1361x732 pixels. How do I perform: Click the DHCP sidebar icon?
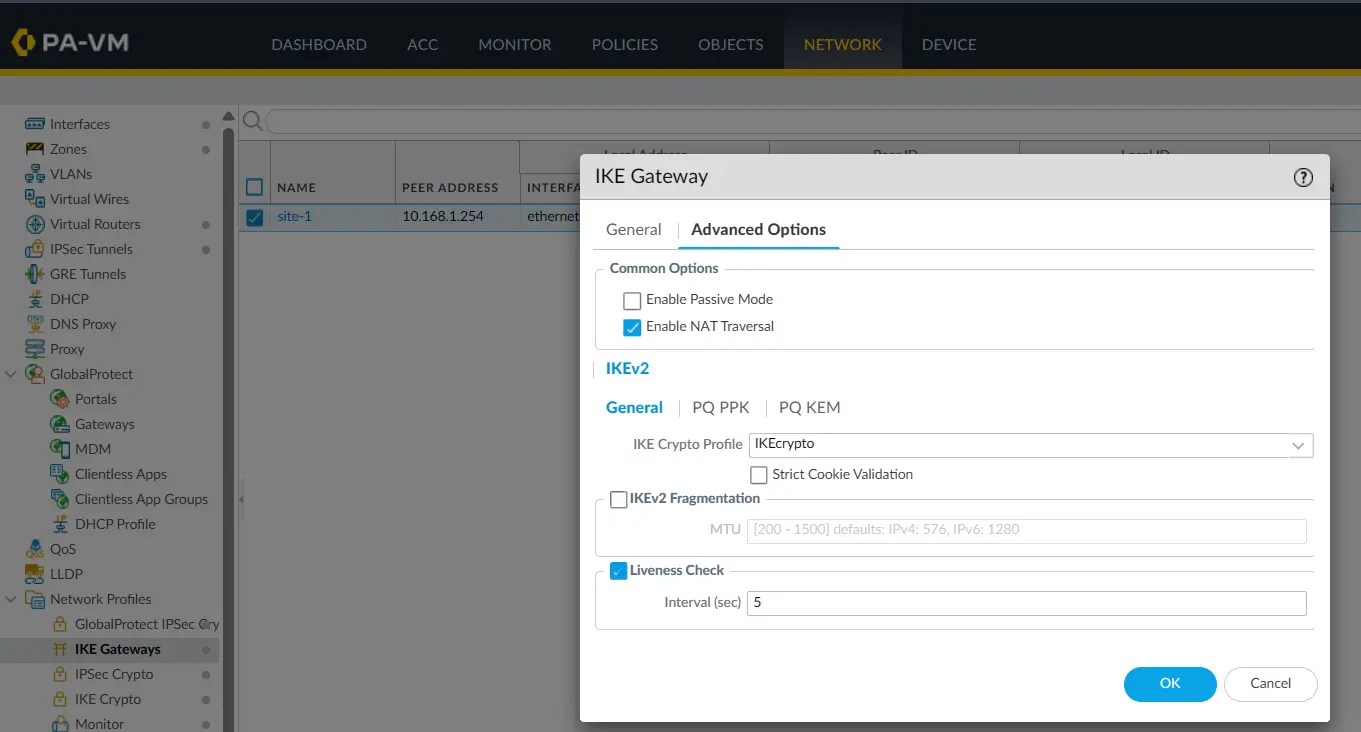35,299
